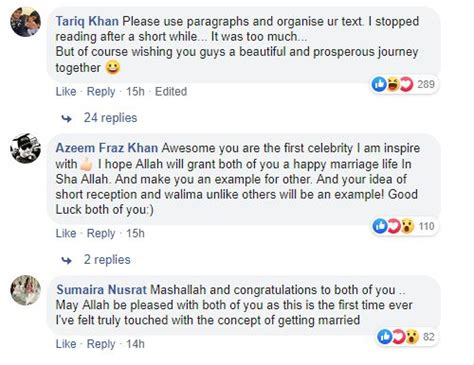Click the reply arrow icon beside 24 replies

(x=67, y=118)
